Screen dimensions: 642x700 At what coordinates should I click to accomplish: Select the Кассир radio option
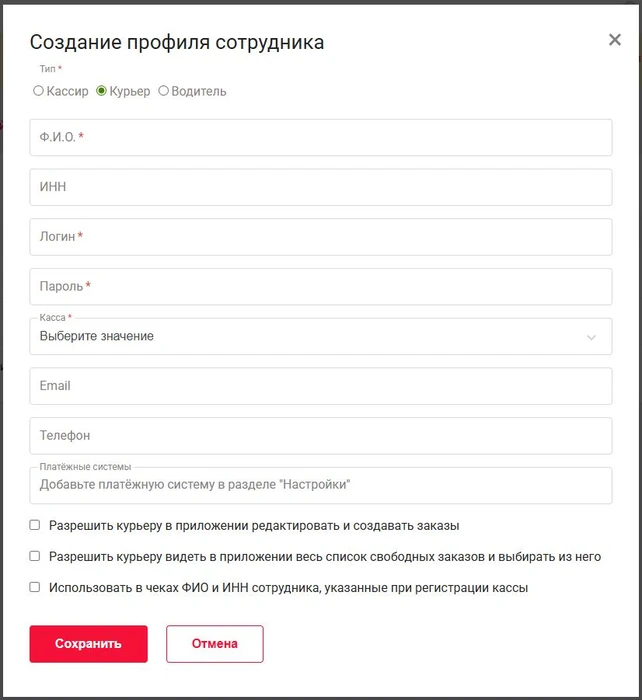pos(39,91)
